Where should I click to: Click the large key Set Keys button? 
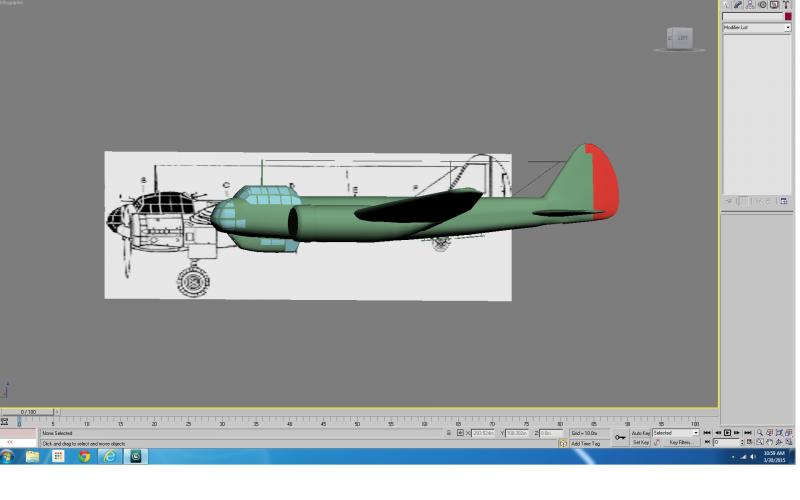coord(620,438)
